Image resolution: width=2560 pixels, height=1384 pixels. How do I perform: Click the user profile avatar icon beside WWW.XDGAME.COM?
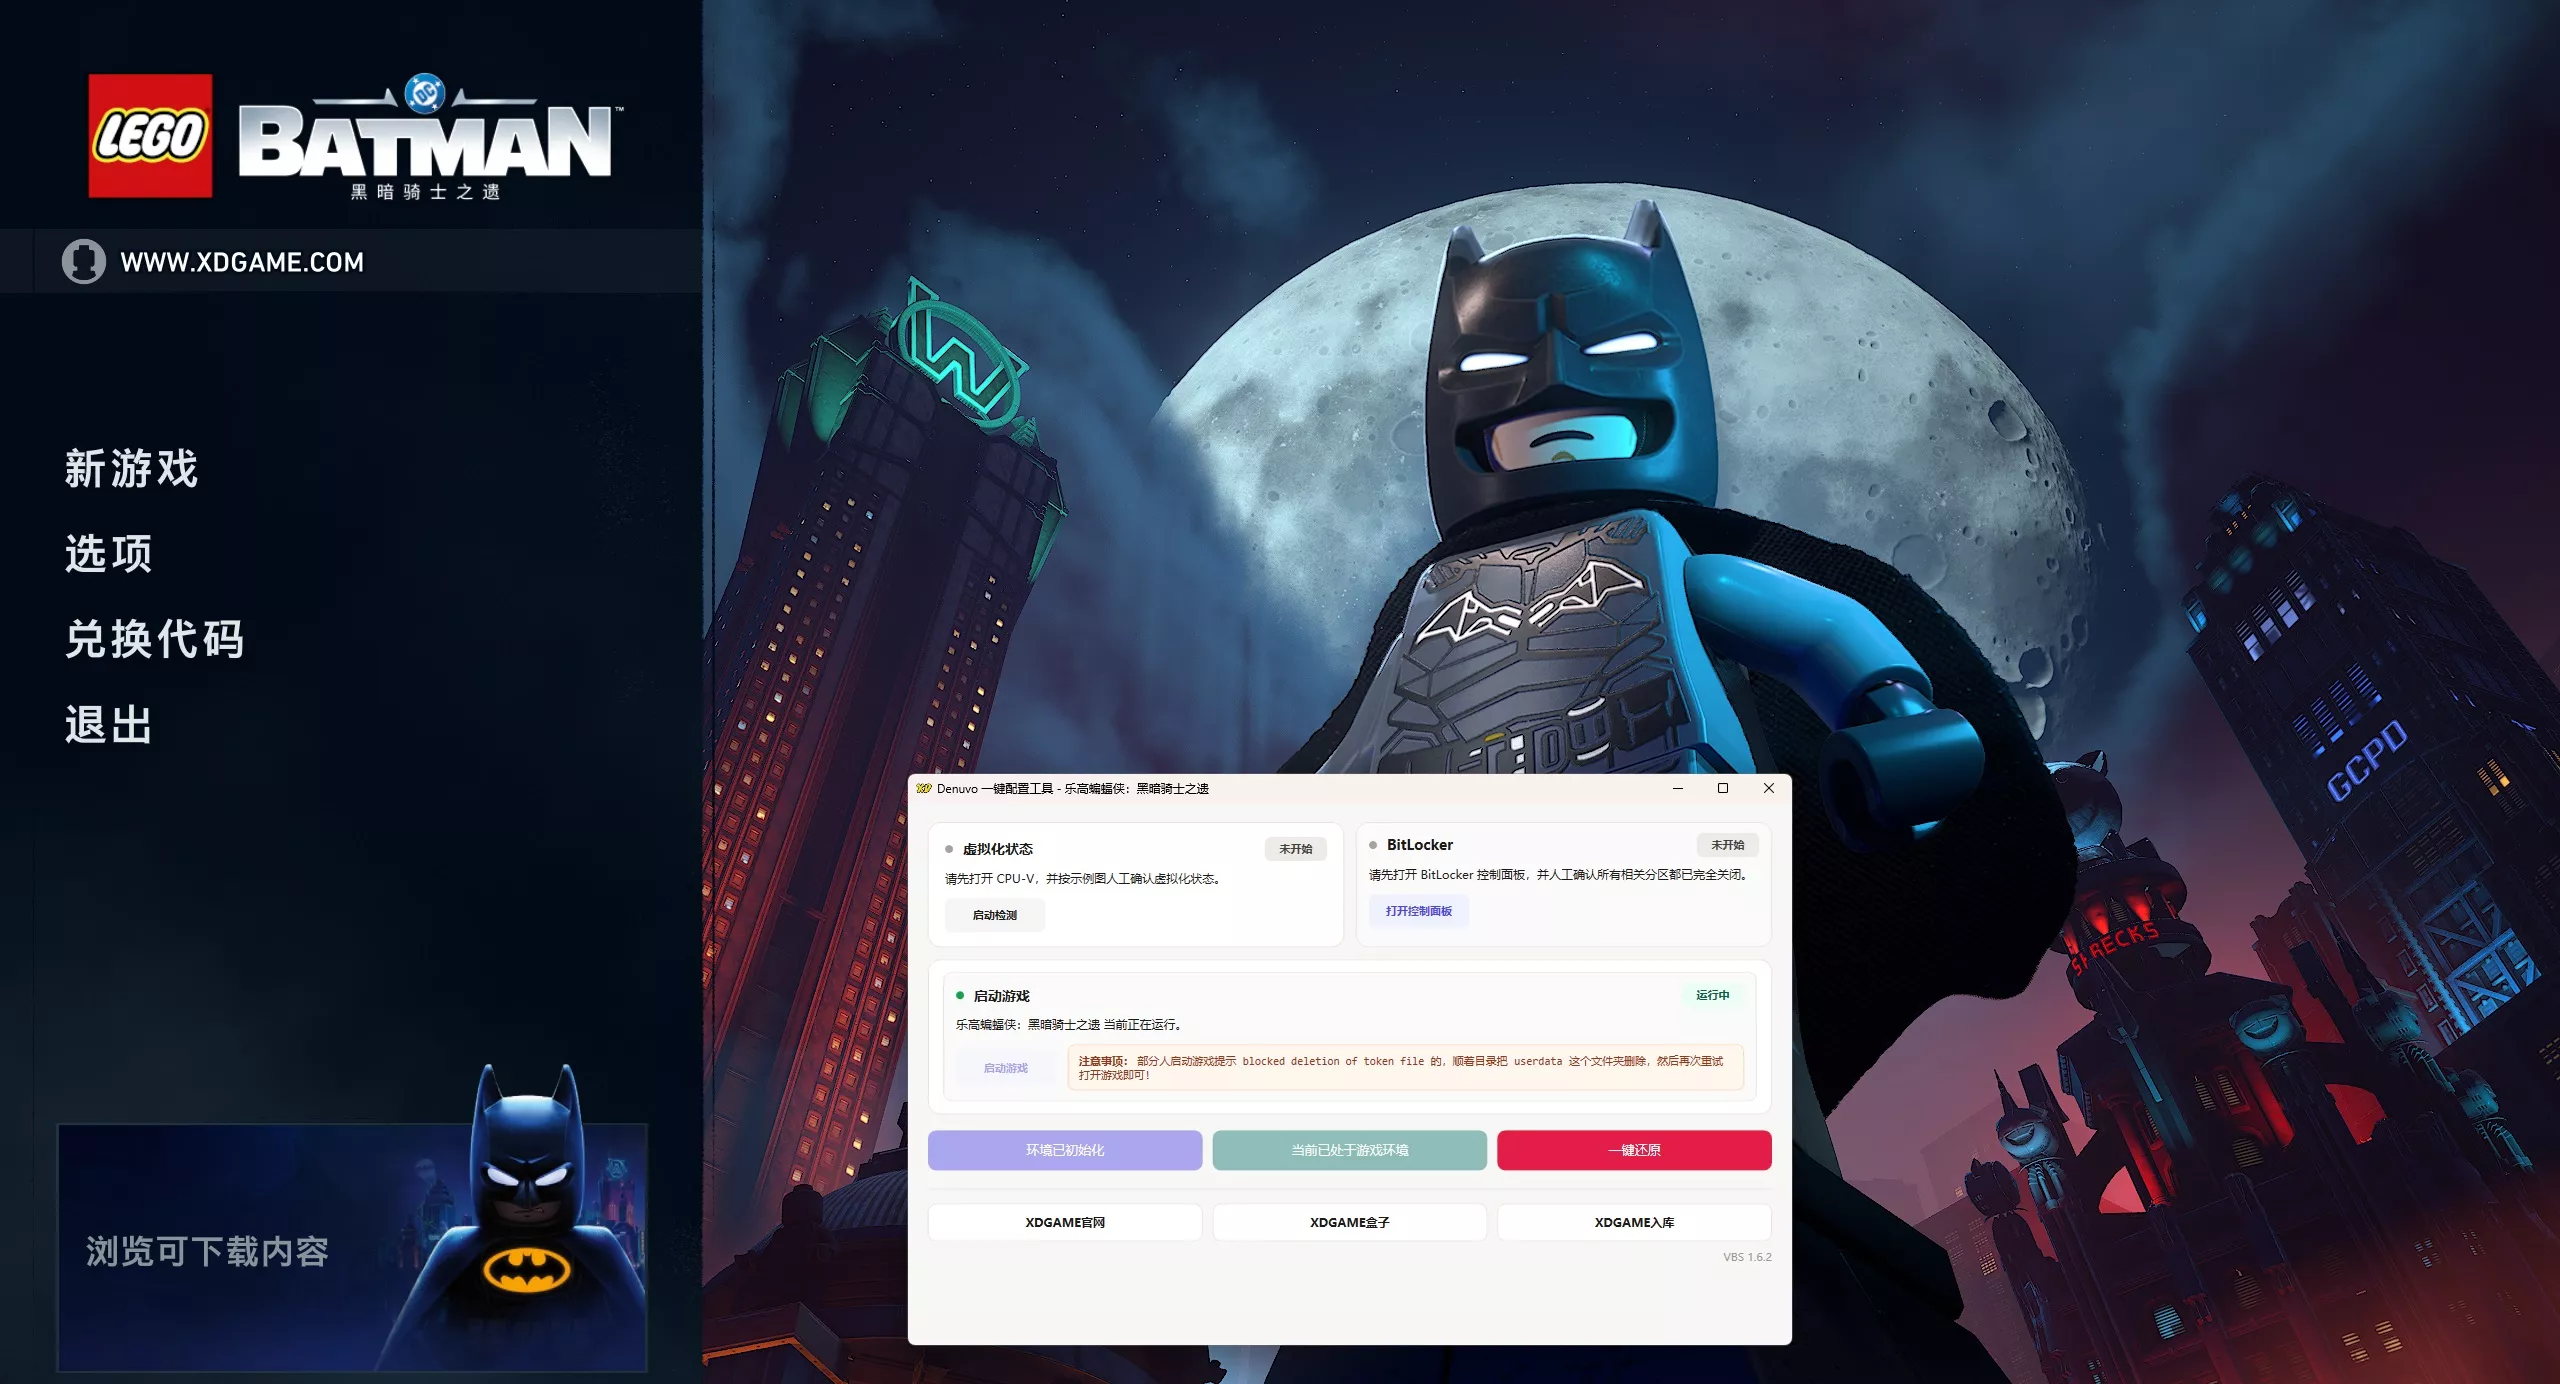tap(84, 262)
